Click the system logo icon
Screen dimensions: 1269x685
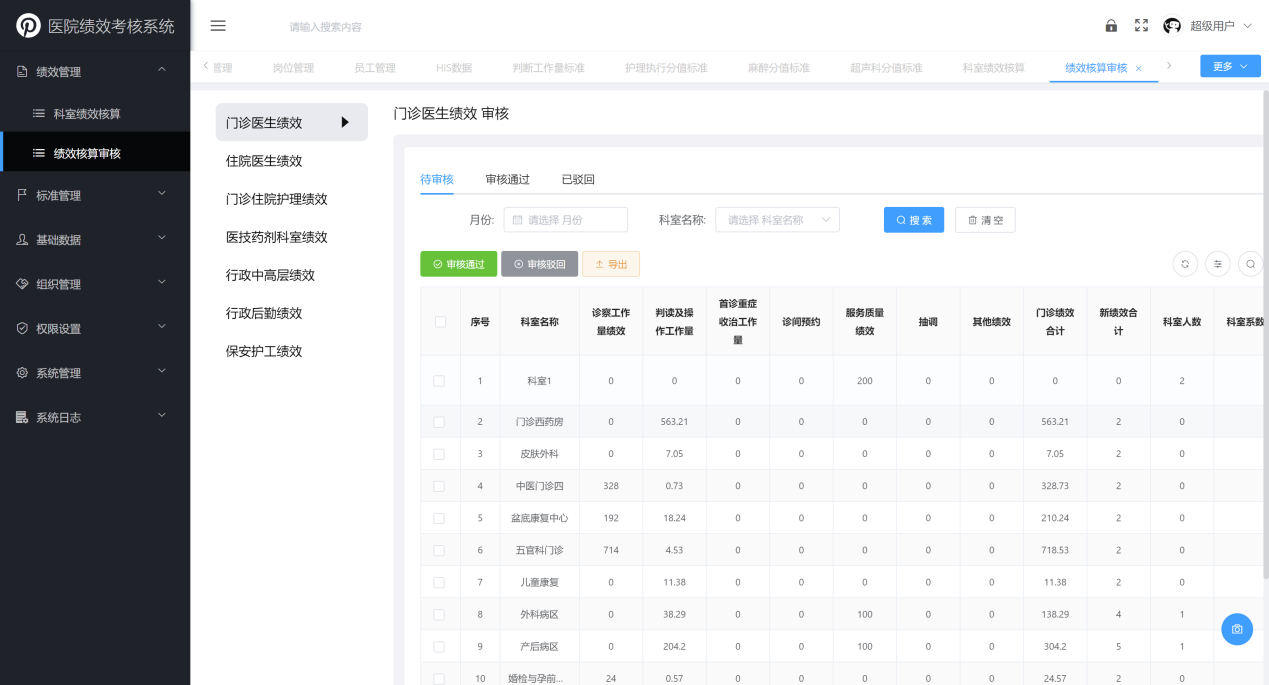(28, 26)
